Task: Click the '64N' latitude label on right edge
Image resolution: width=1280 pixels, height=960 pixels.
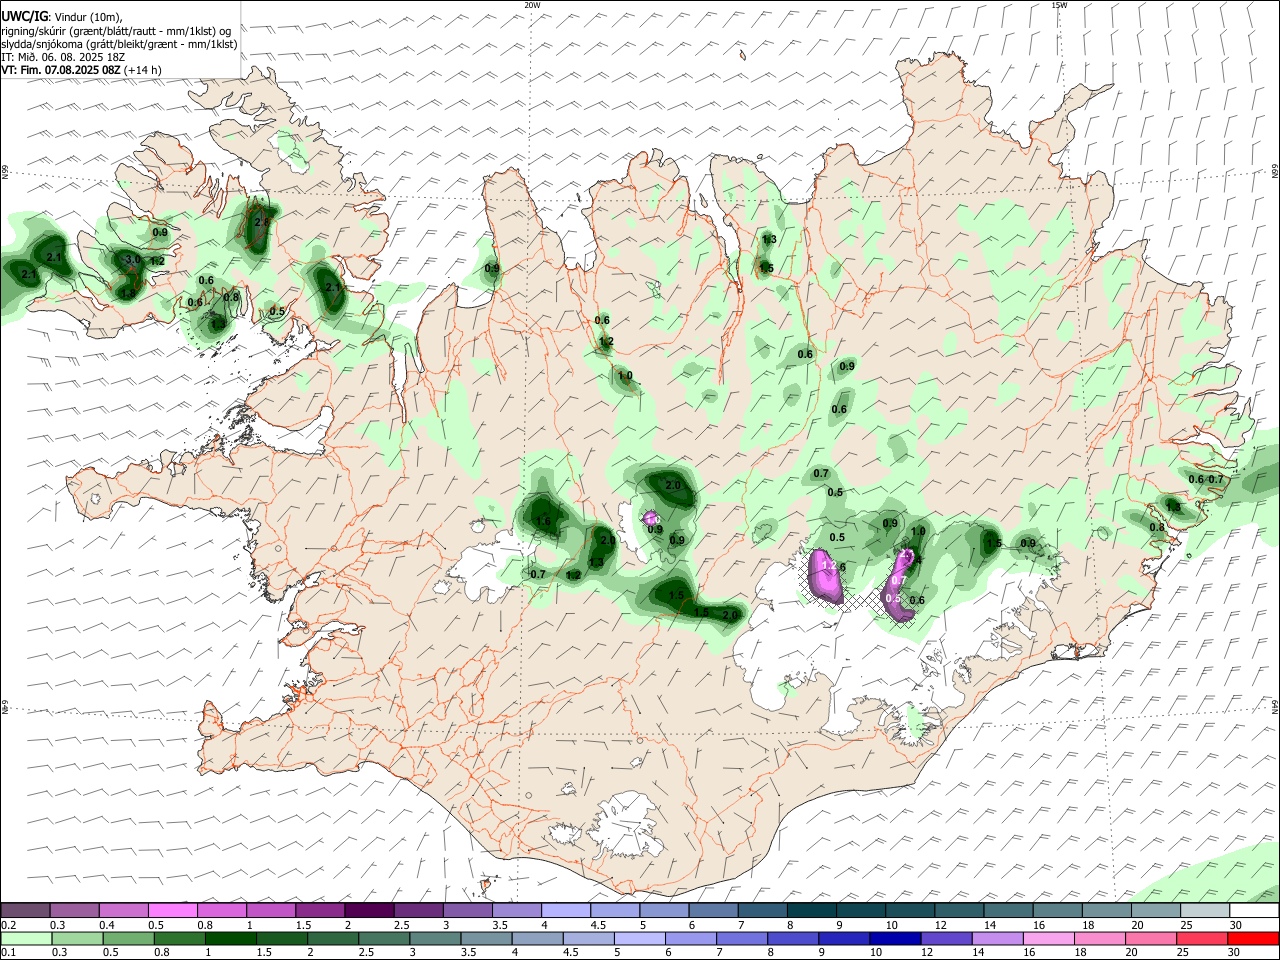Action: tap(1275, 705)
